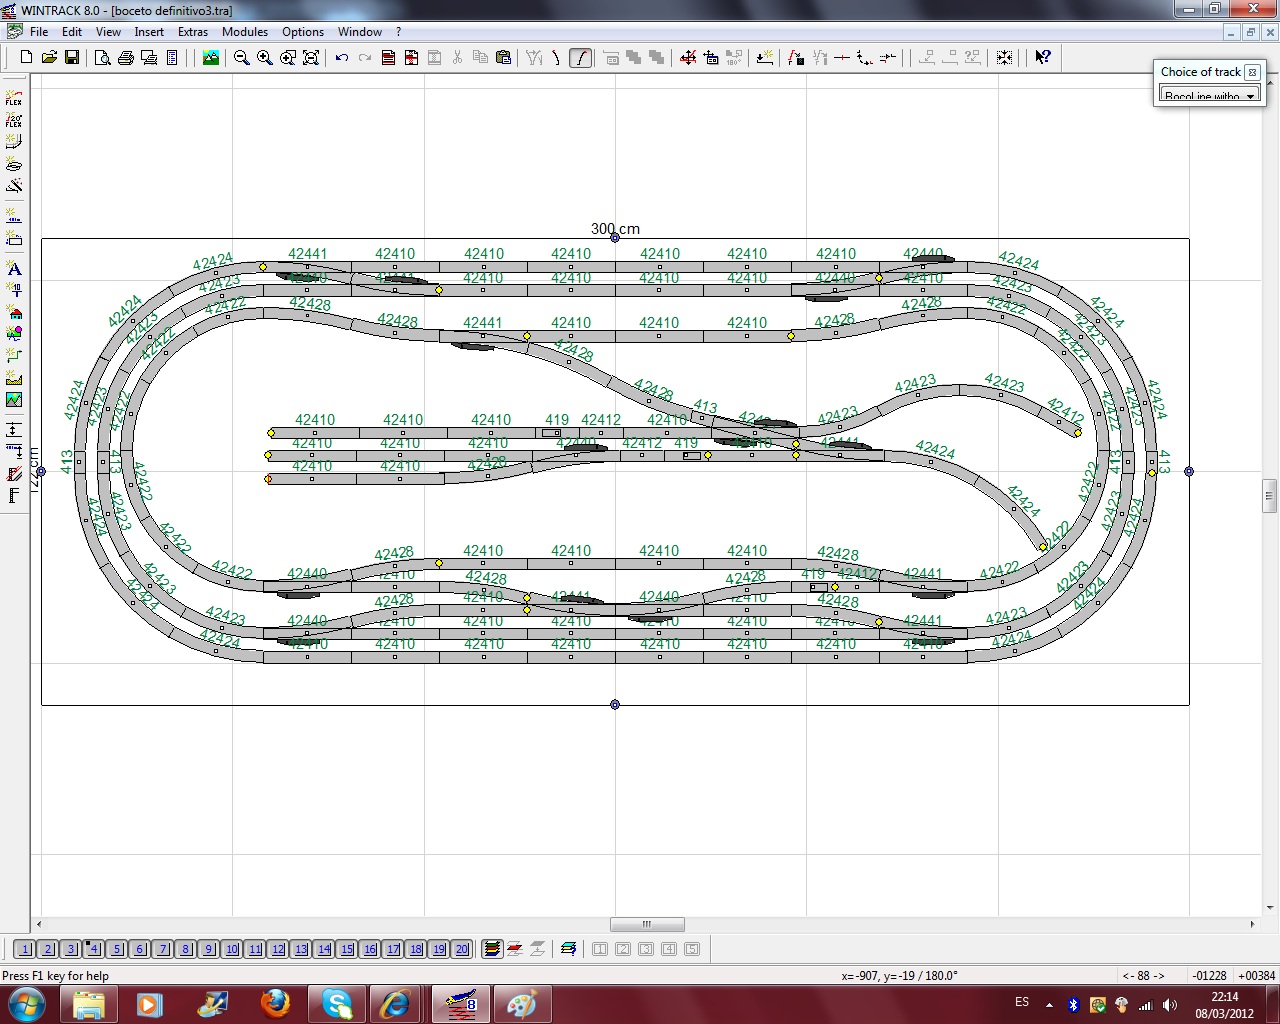The image size is (1280, 1024).
Task: Click the Save diskette icon
Action: (x=72, y=58)
